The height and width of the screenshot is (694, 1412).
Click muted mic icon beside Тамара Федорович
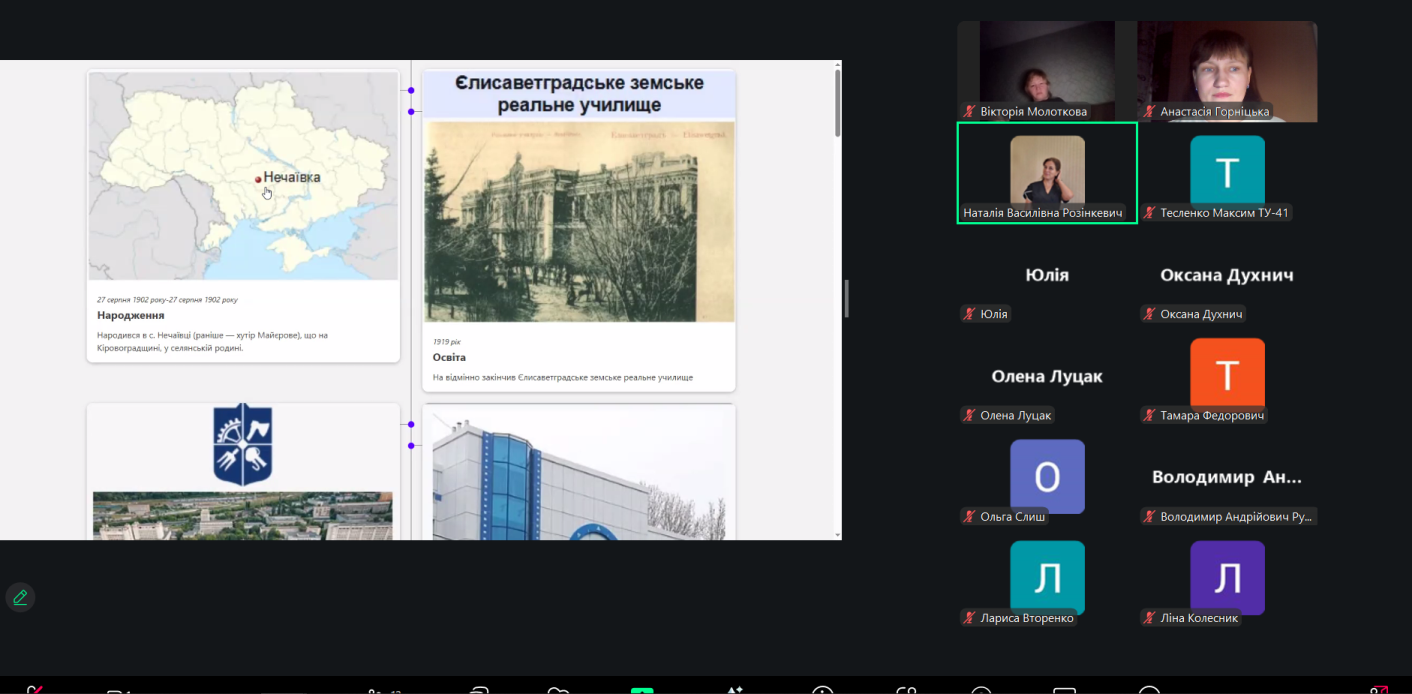pos(1150,416)
